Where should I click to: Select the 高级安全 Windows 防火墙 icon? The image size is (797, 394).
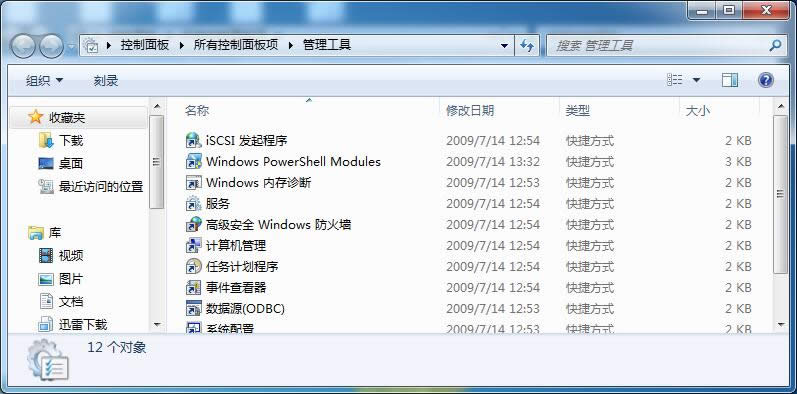(x=194, y=224)
